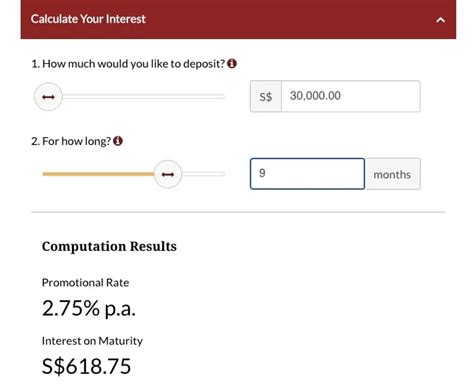Click the Interest on Maturity label

point(92,341)
